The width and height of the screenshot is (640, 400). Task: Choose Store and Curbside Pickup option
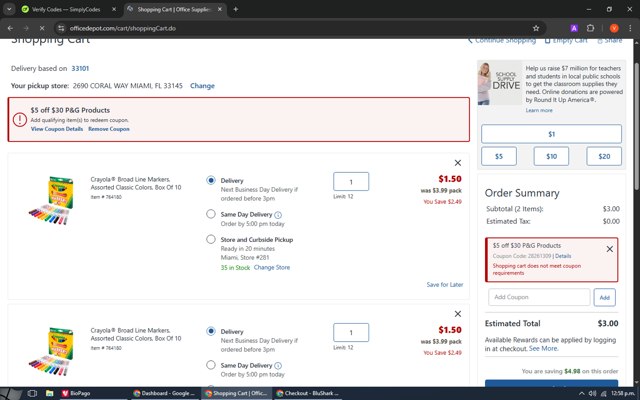211,239
